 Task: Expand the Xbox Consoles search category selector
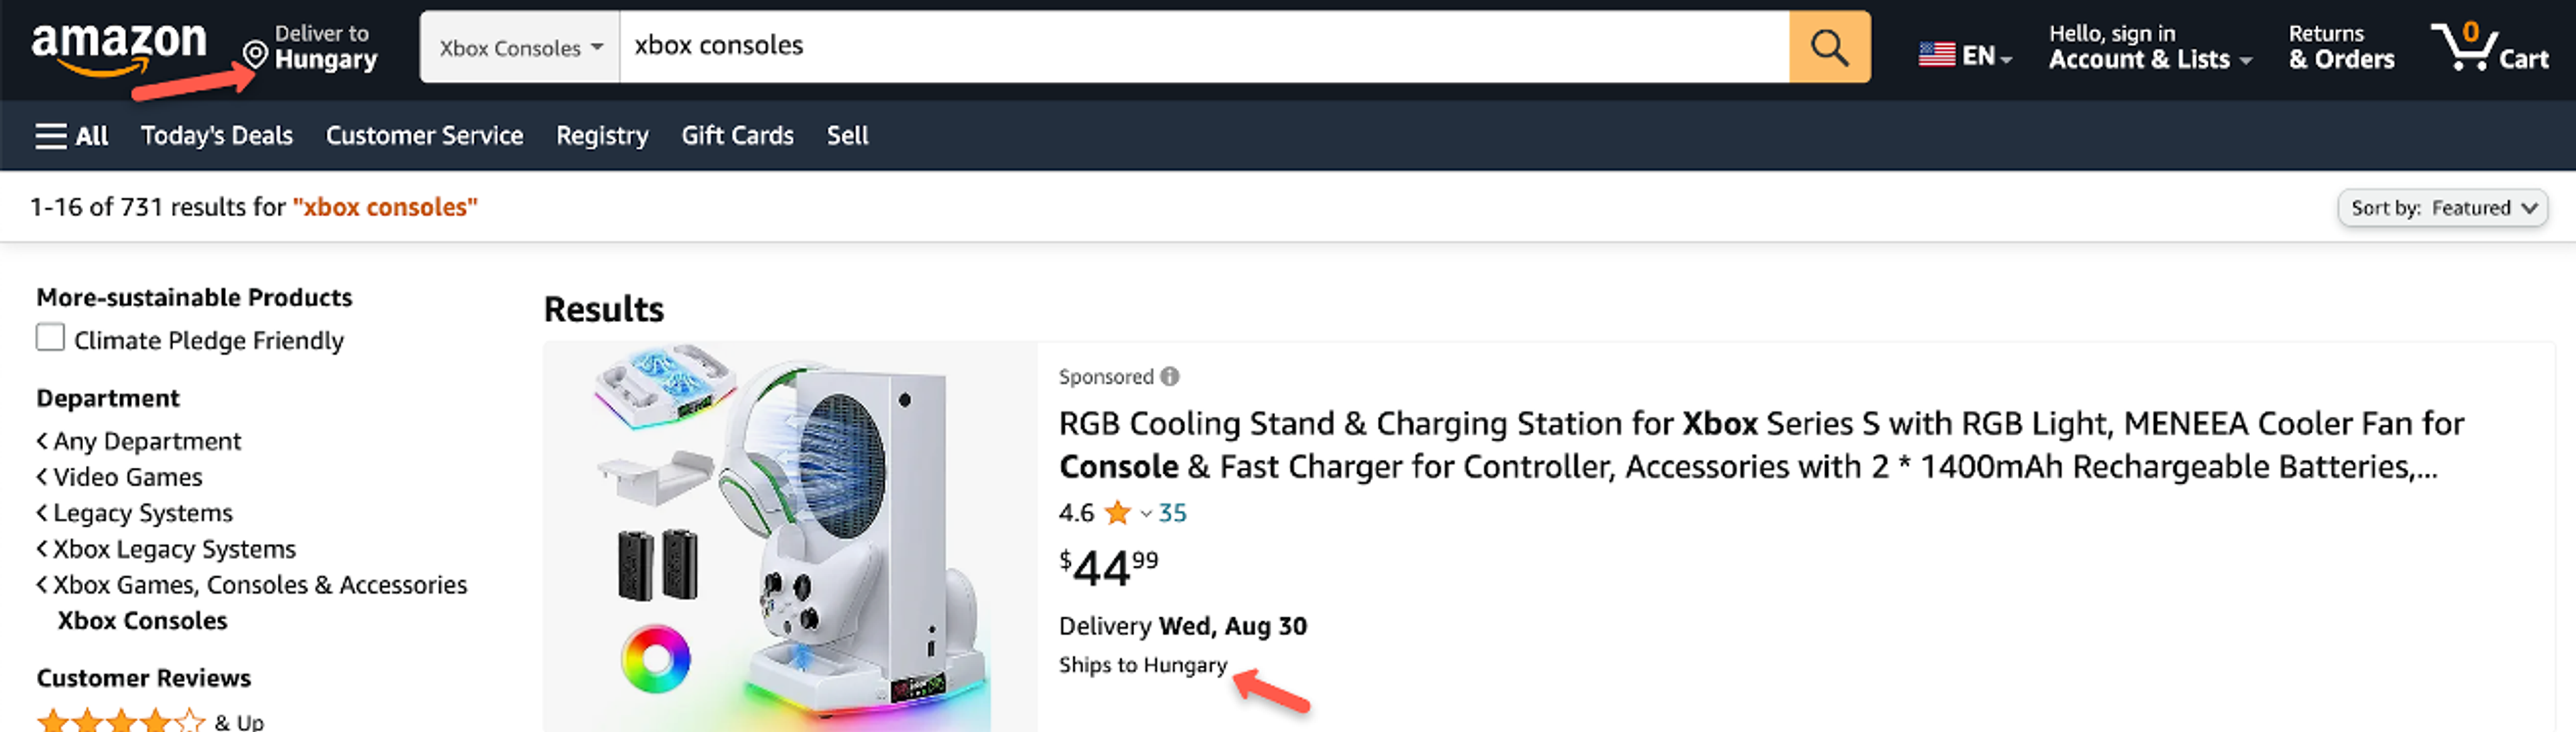517,46
